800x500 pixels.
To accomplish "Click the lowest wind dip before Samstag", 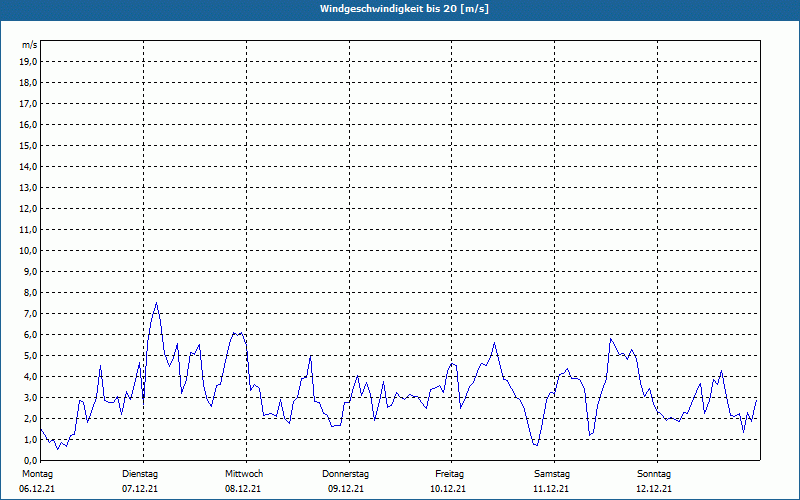I will [x=537, y=445].
